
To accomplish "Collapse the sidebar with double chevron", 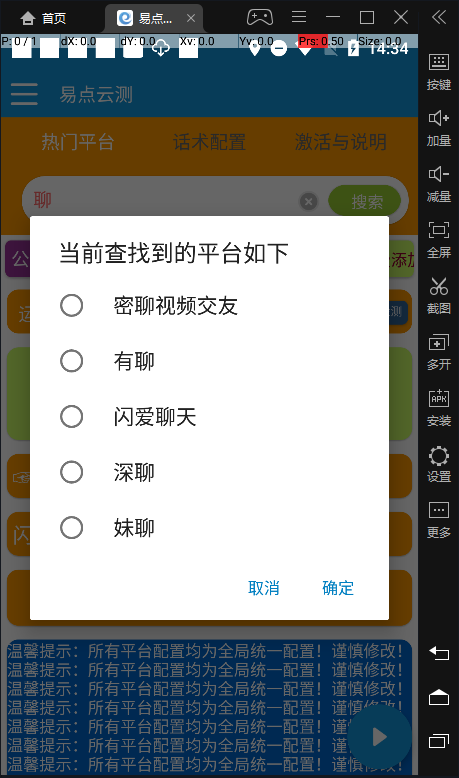I will [x=439, y=18].
